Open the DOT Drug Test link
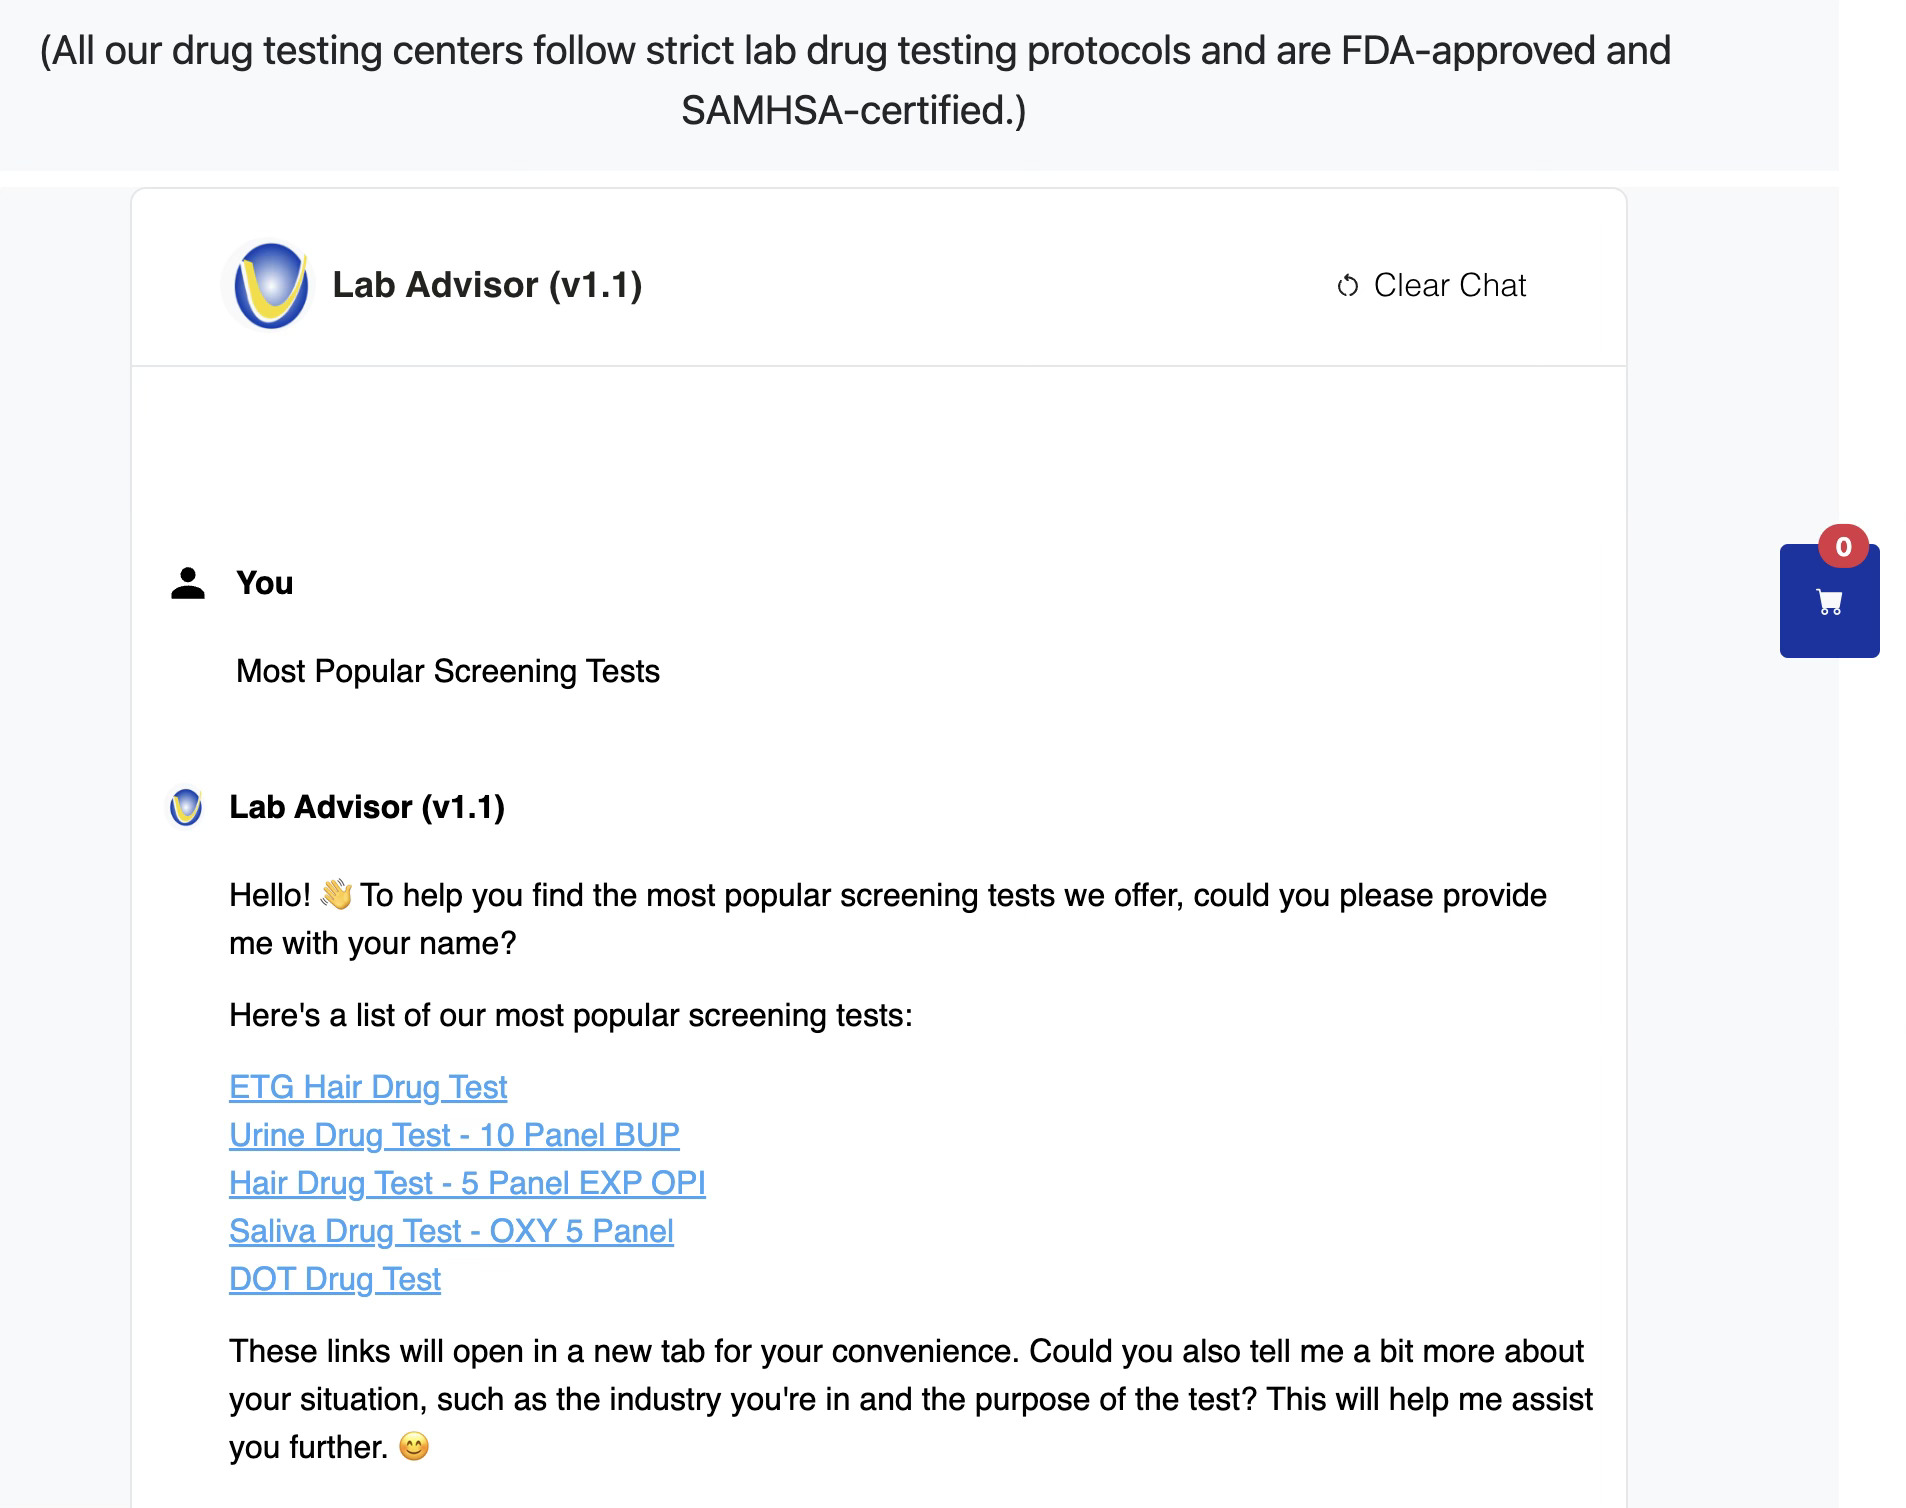The height and width of the screenshot is (1508, 1906). pyautogui.click(x=335, y=1279)
